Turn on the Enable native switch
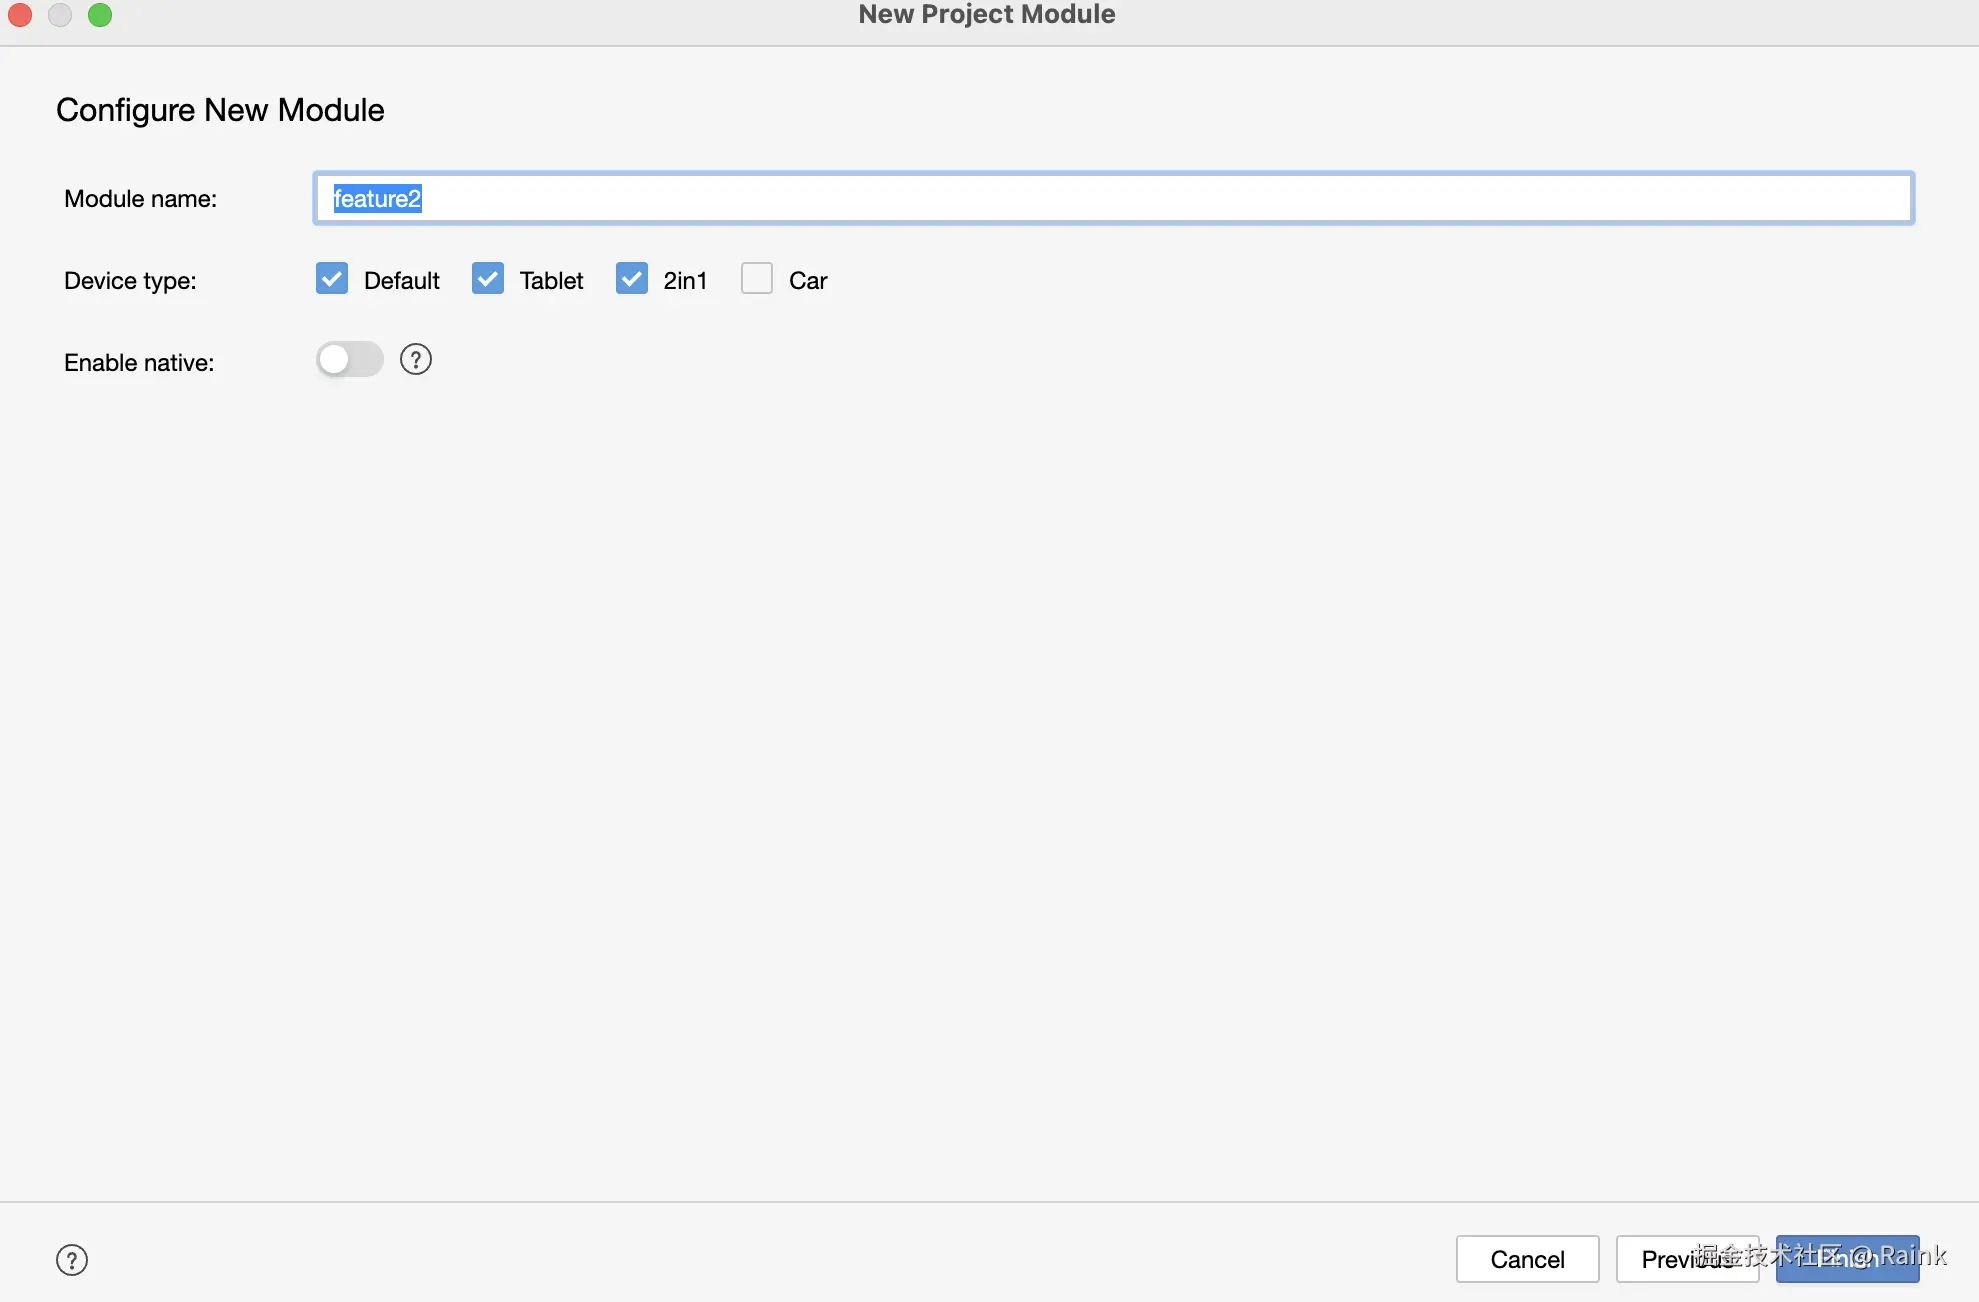Screen dimensions: 1979x1302 click(x=349, y=360)
